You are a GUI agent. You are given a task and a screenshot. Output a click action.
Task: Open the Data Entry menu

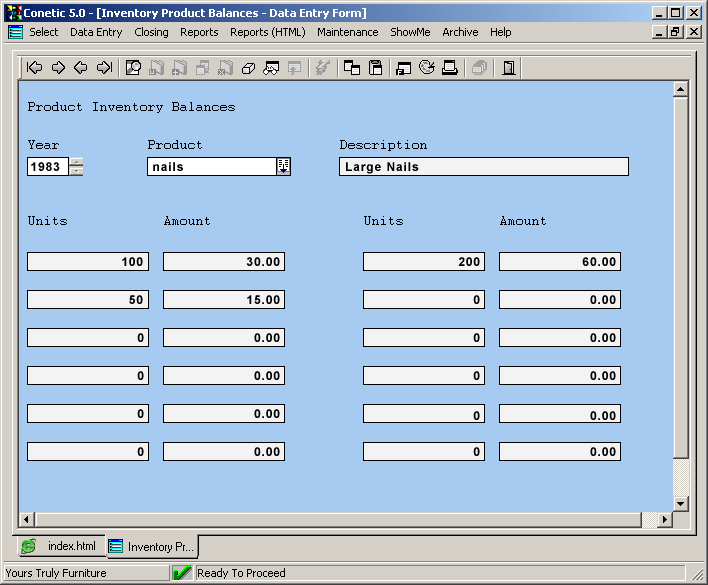tap(96, 32)
